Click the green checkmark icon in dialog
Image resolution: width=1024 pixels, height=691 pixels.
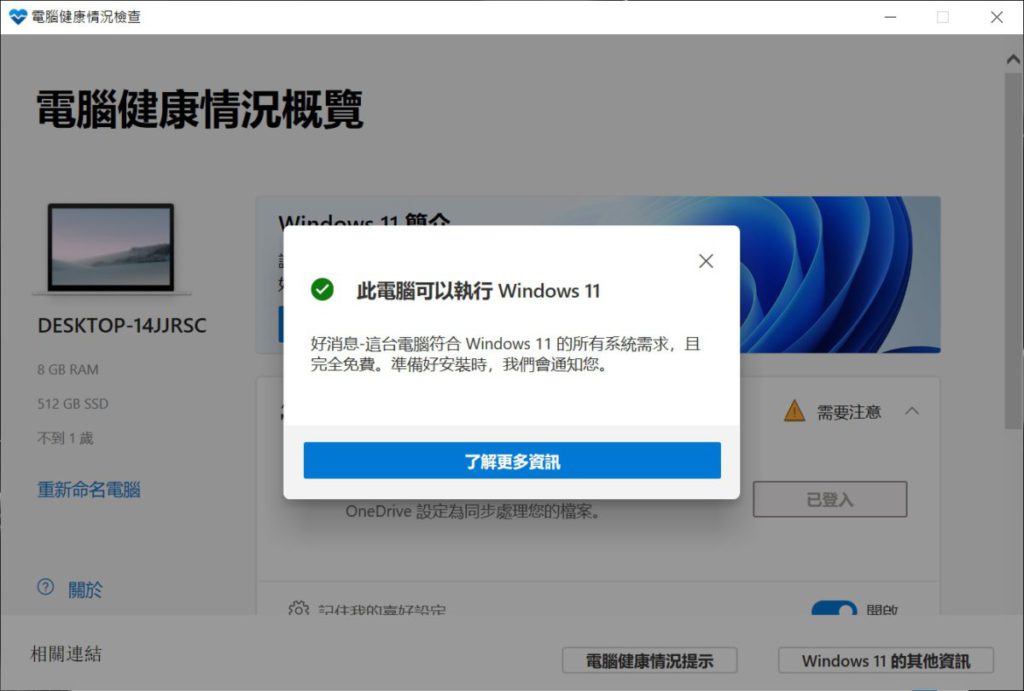click(322, 289)
